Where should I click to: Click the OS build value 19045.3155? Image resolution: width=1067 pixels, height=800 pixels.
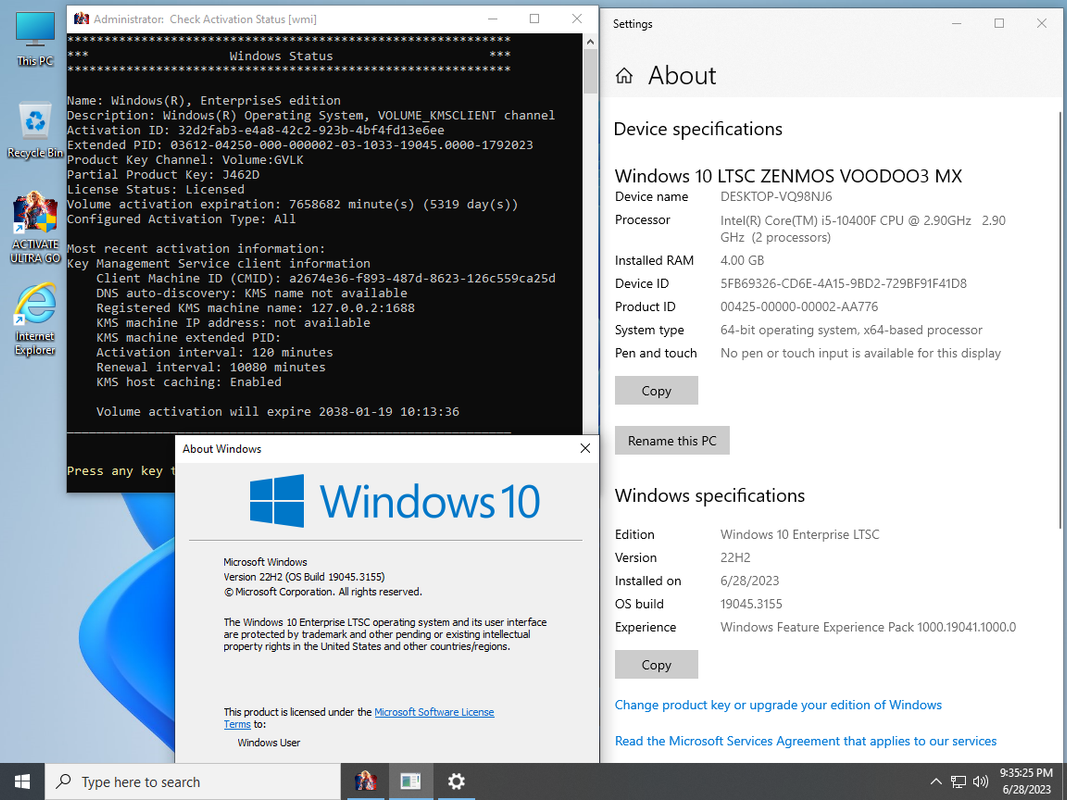tap(751, 604)
